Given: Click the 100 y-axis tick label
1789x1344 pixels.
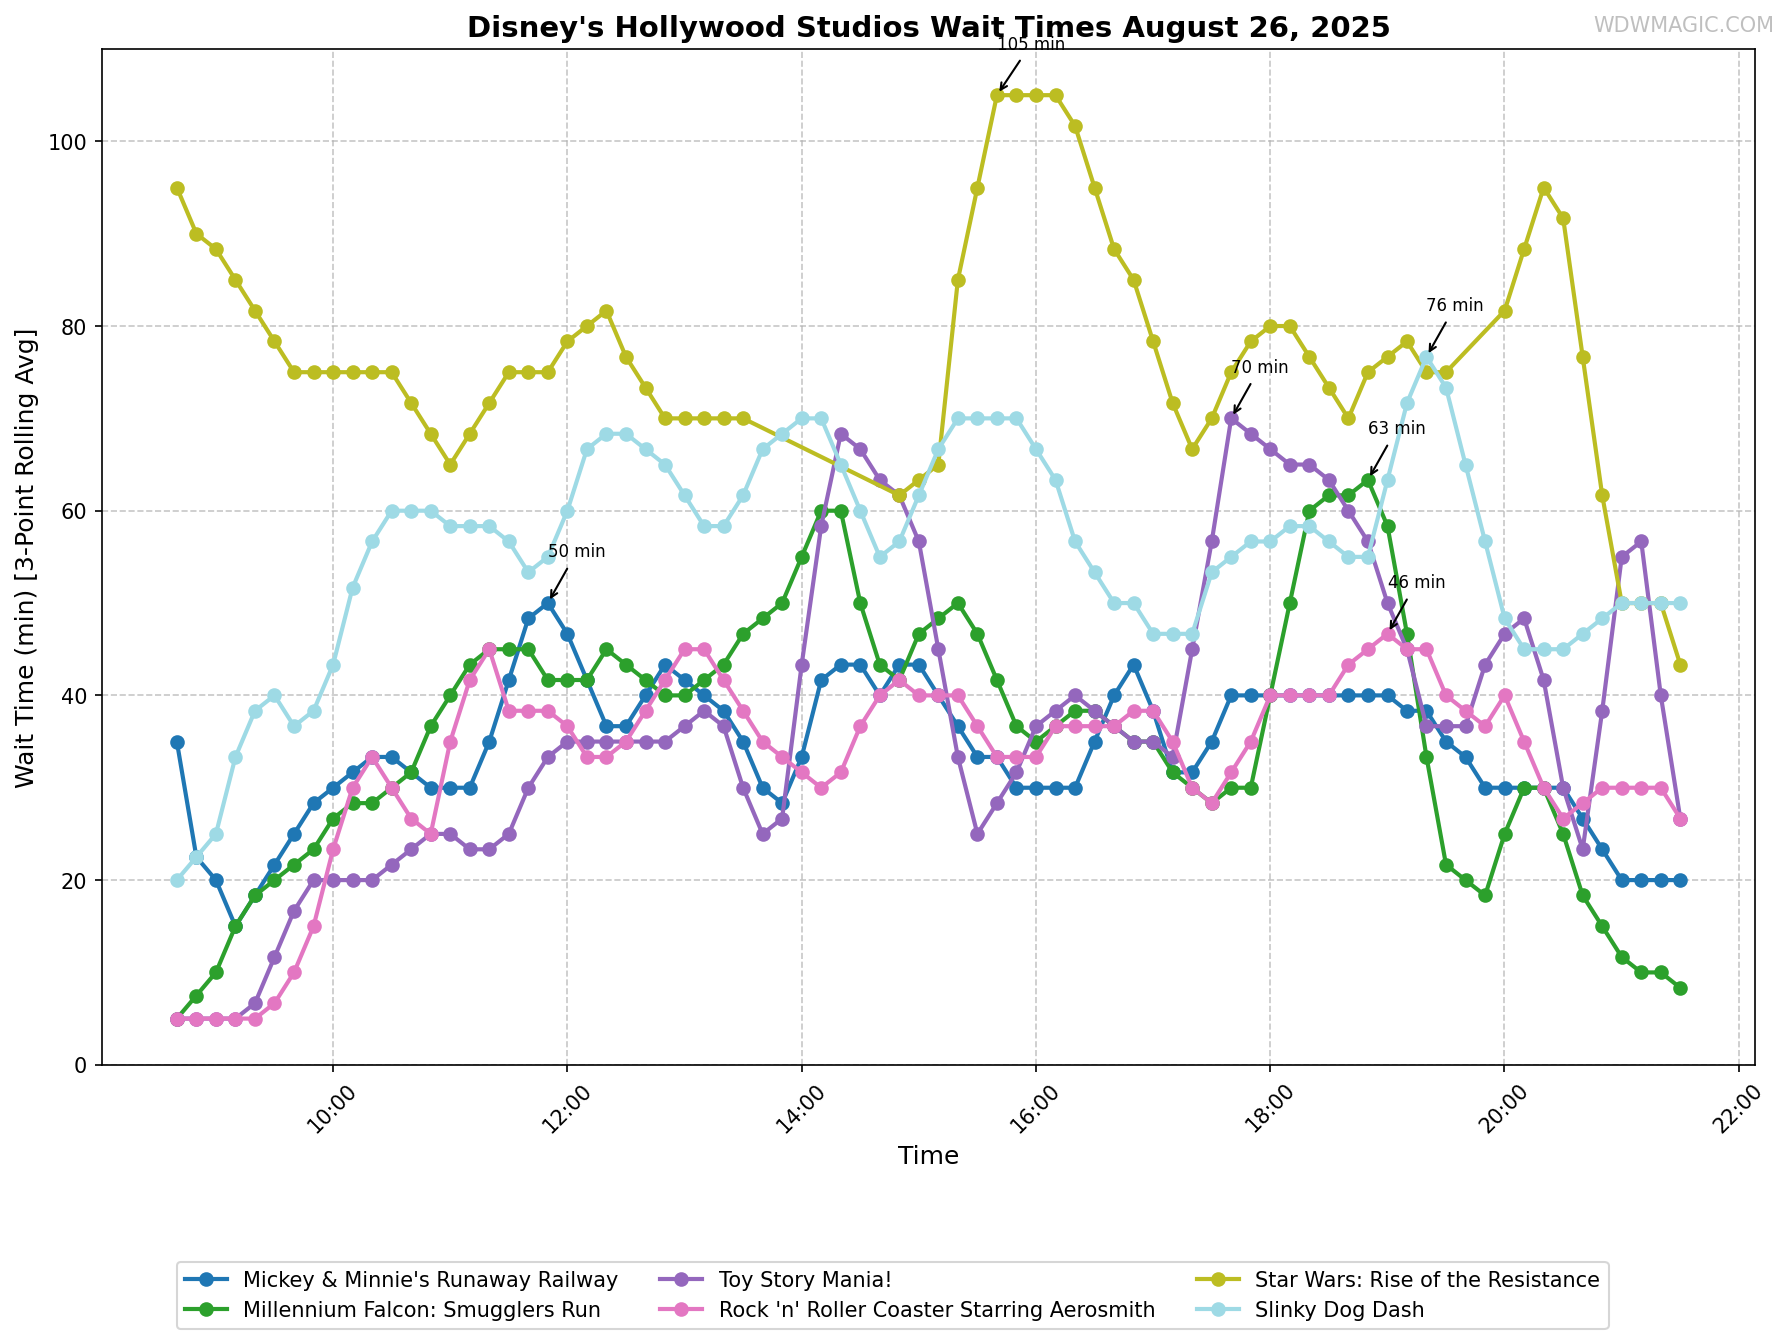Looking at the screenshot, I should tap(70, 142).
